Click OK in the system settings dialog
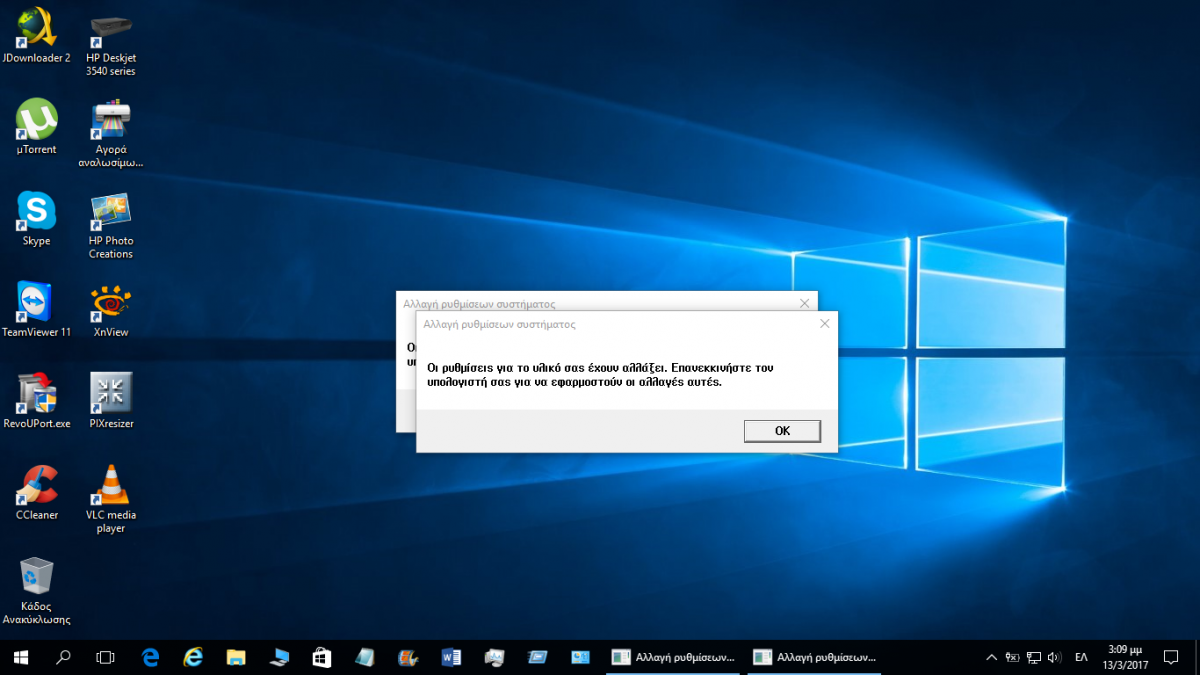 [x=782, y=430]
